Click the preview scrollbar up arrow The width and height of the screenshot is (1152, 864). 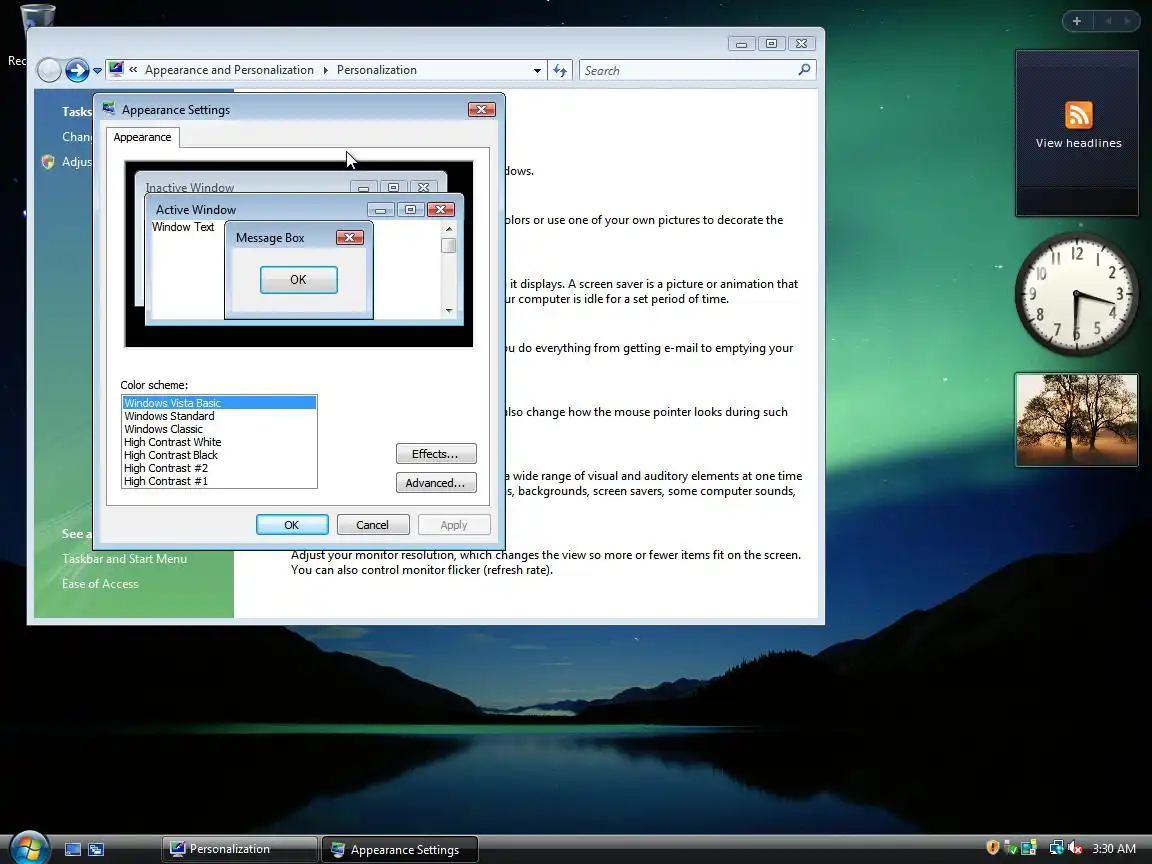(x=449, y=228)
